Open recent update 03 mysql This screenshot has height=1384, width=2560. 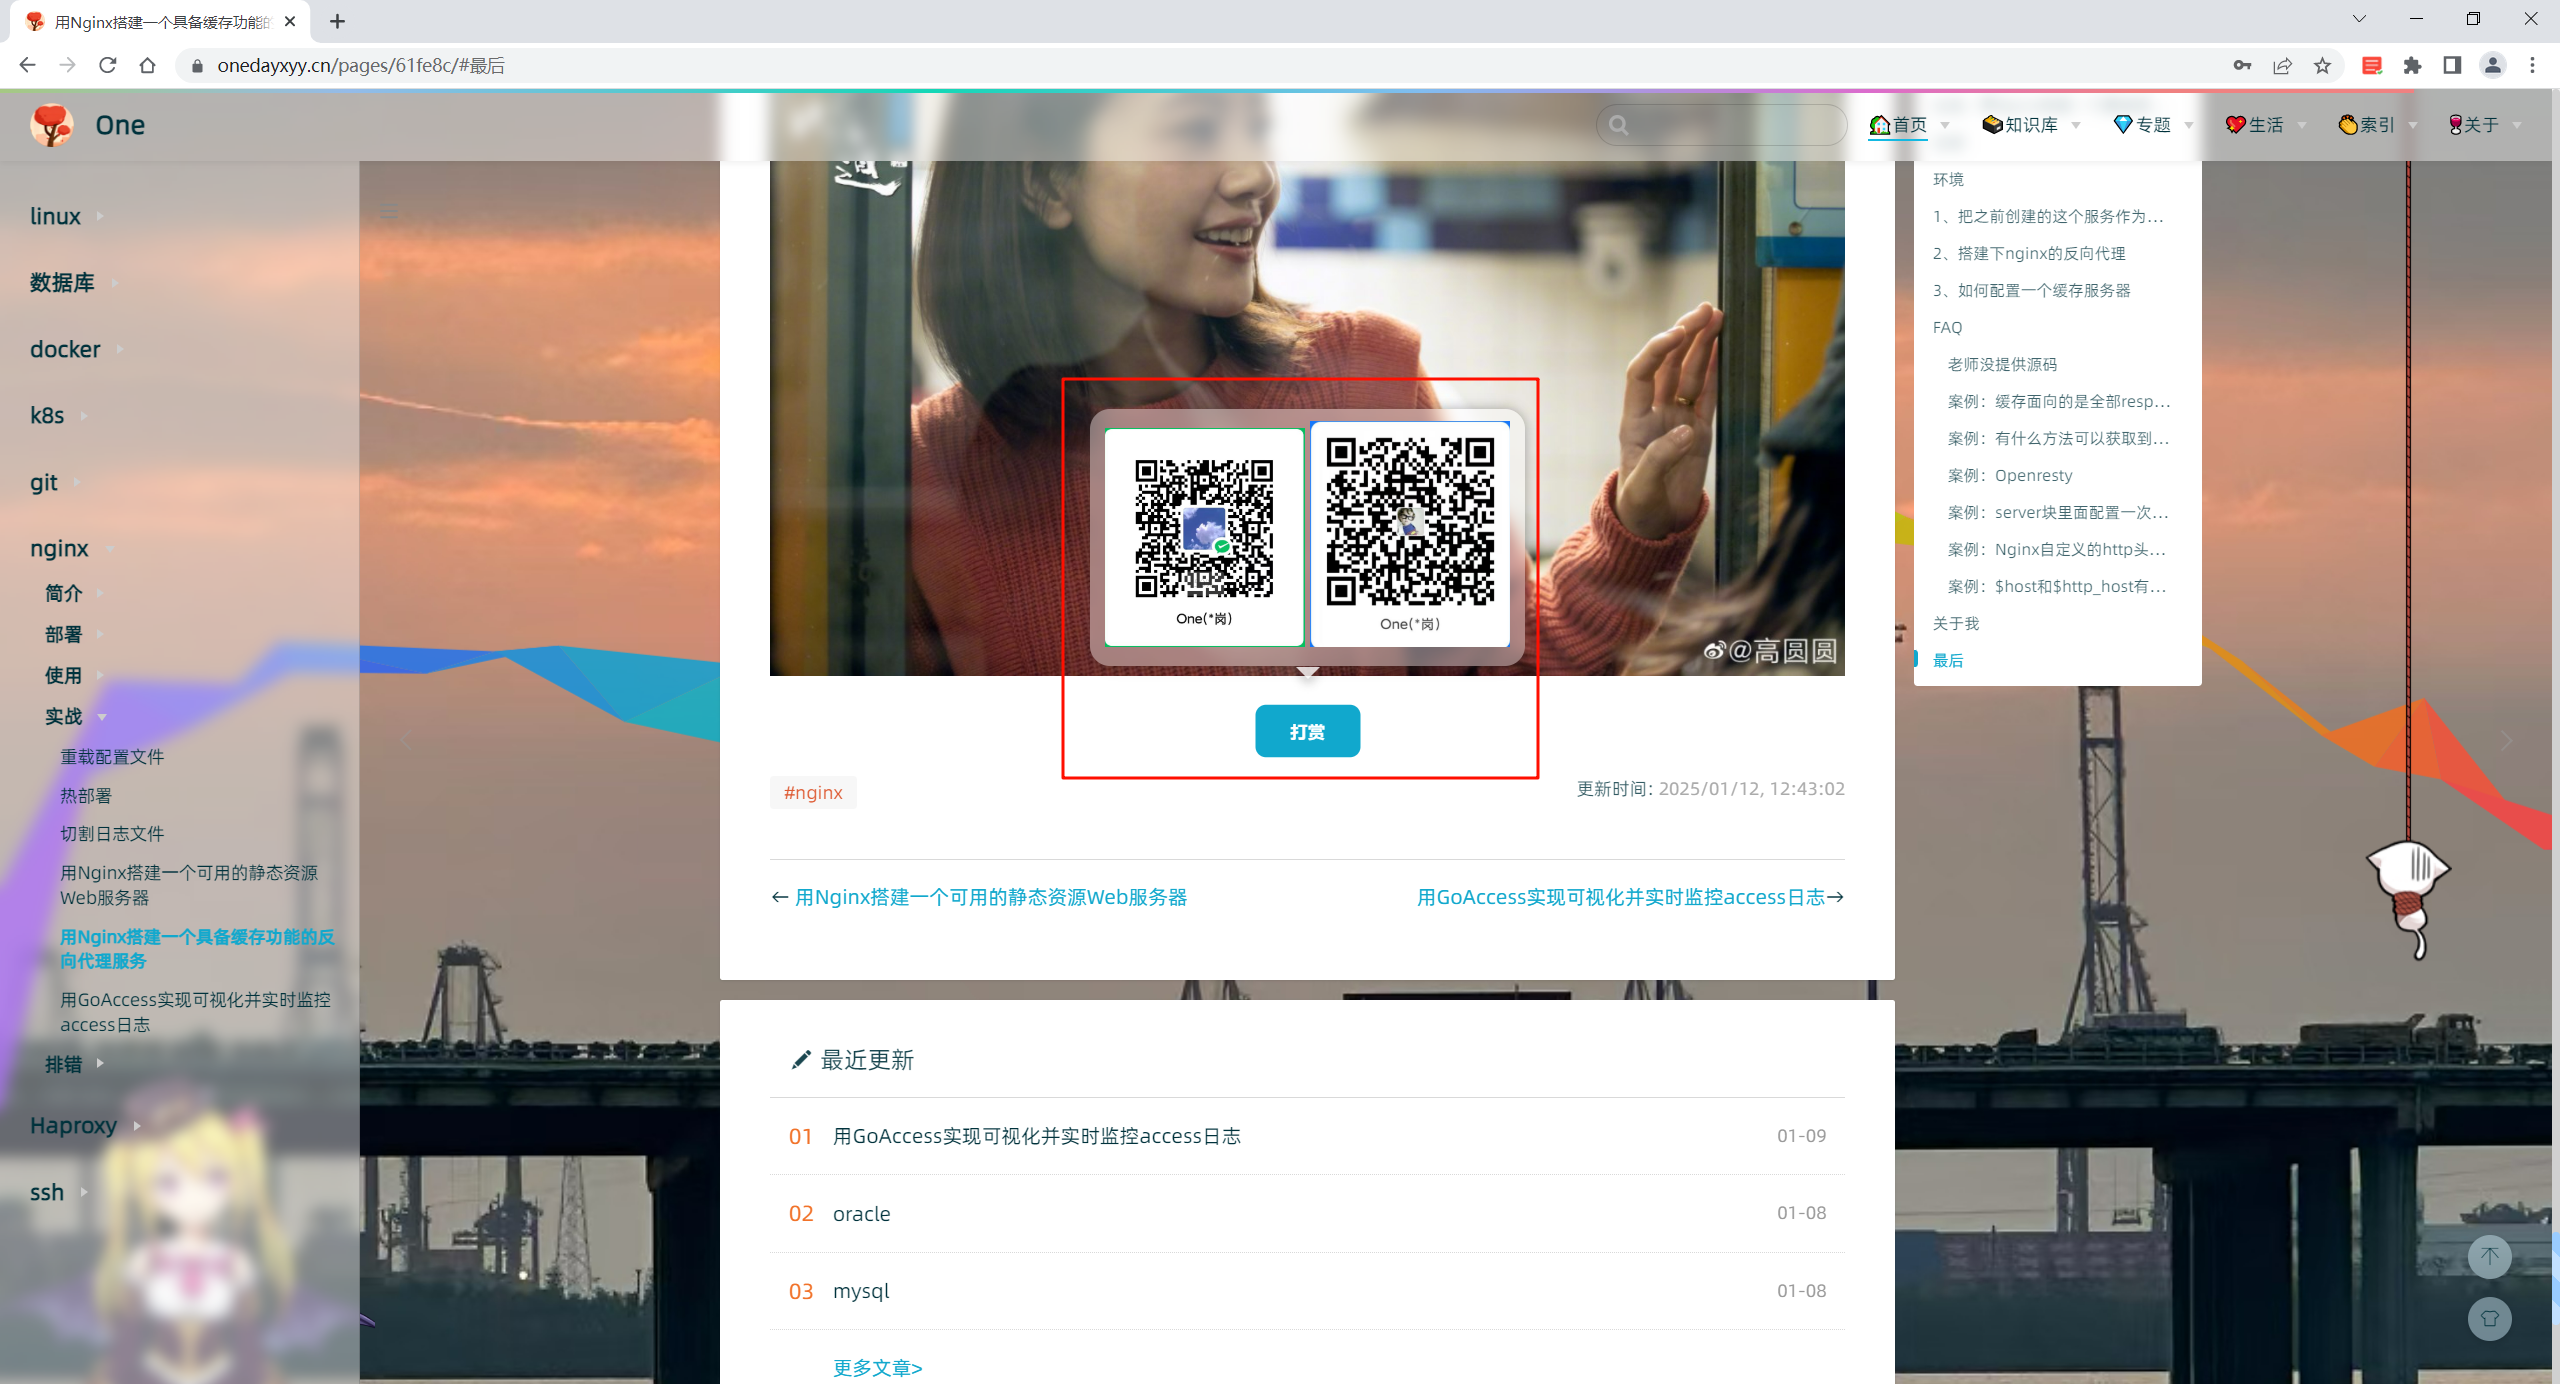click(861, 1291)
